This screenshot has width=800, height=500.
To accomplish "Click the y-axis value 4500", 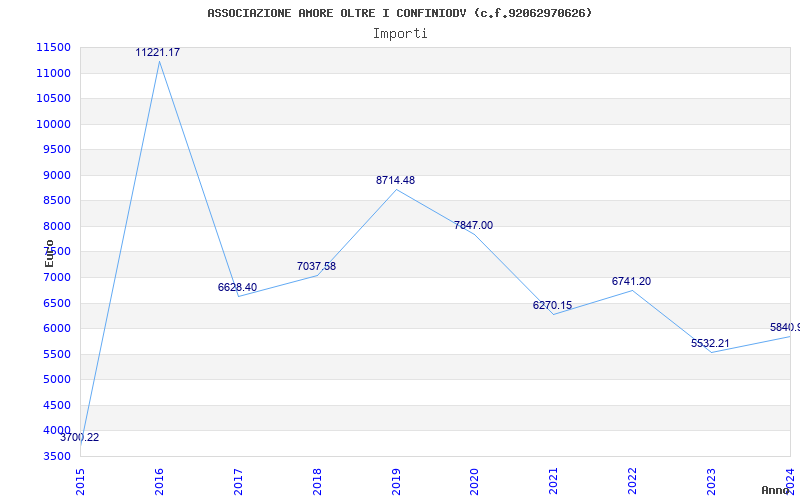I will point(57,405).
